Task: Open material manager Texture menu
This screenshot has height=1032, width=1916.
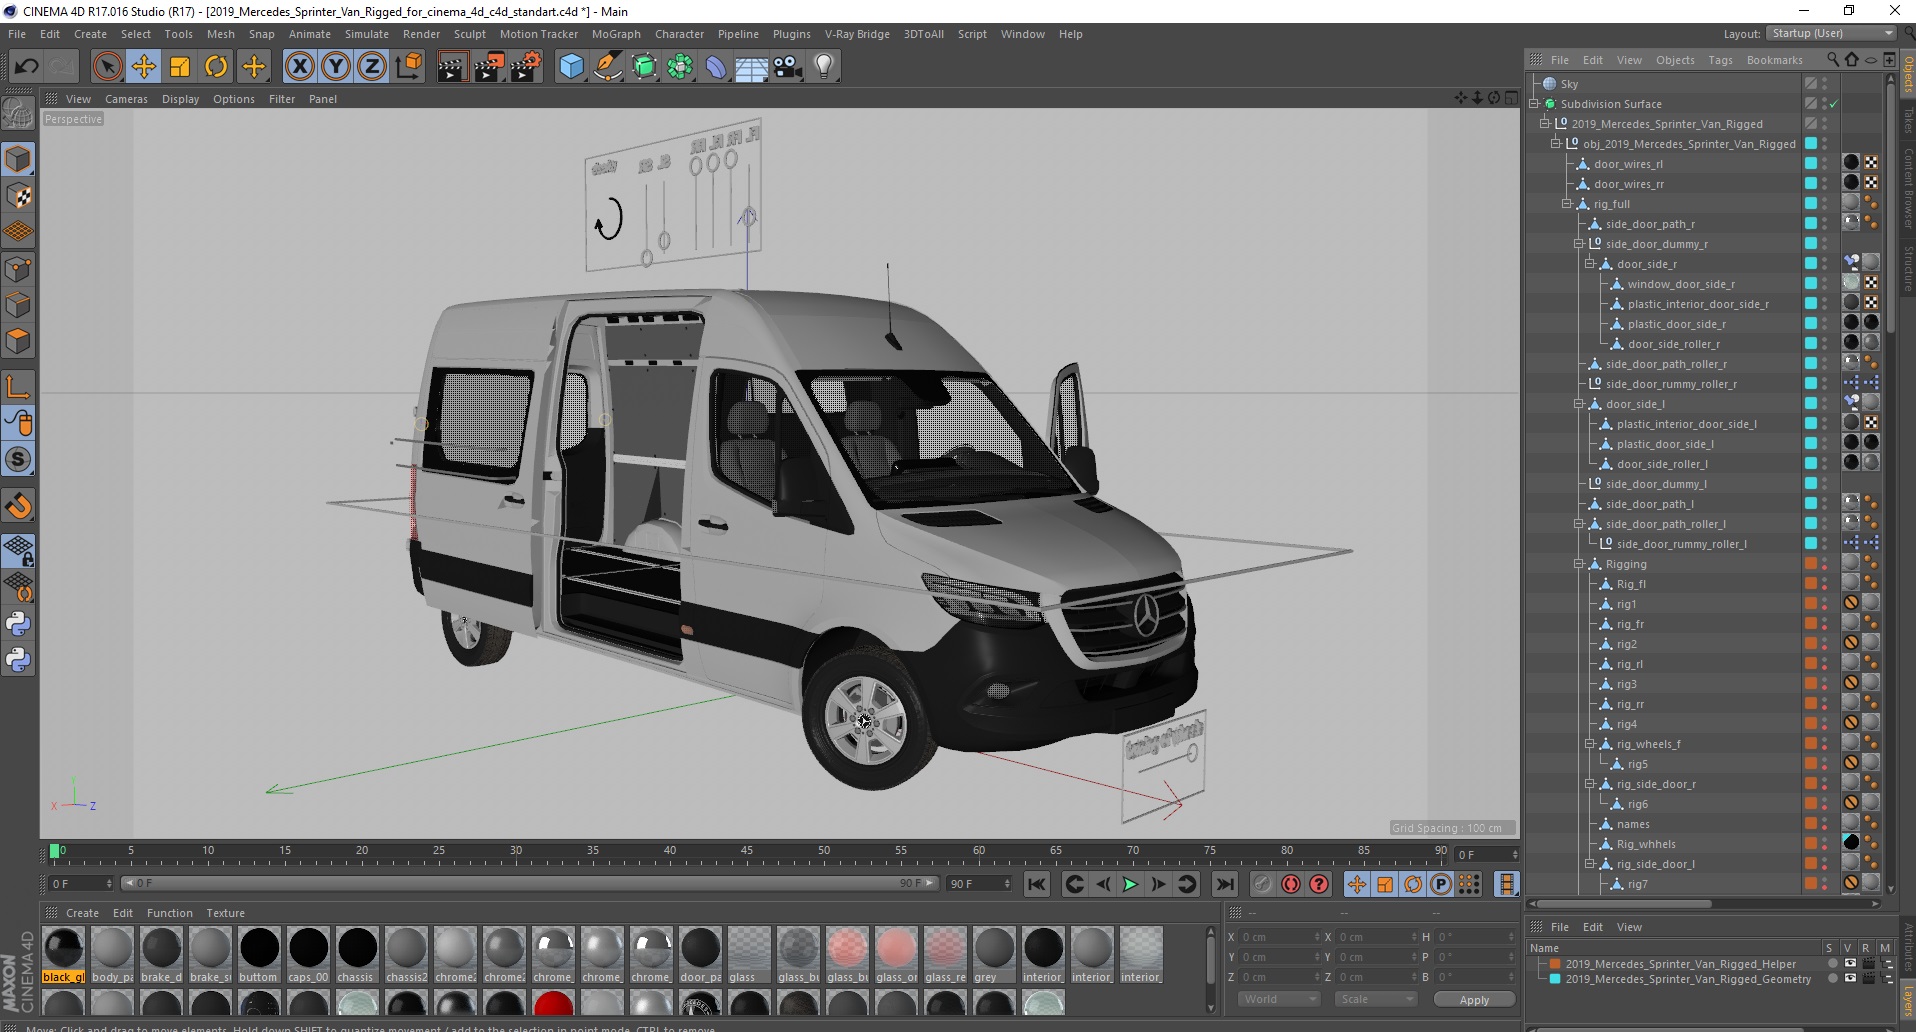Action: point(225,913)
